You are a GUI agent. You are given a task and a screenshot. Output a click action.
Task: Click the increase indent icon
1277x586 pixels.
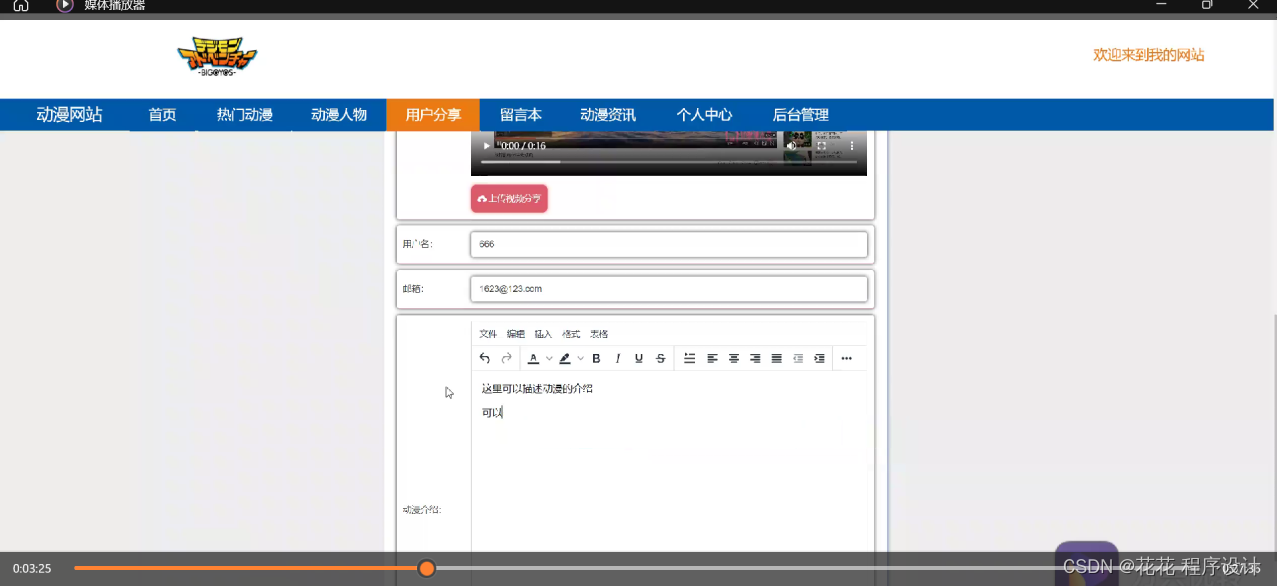(x=819, y=358)
